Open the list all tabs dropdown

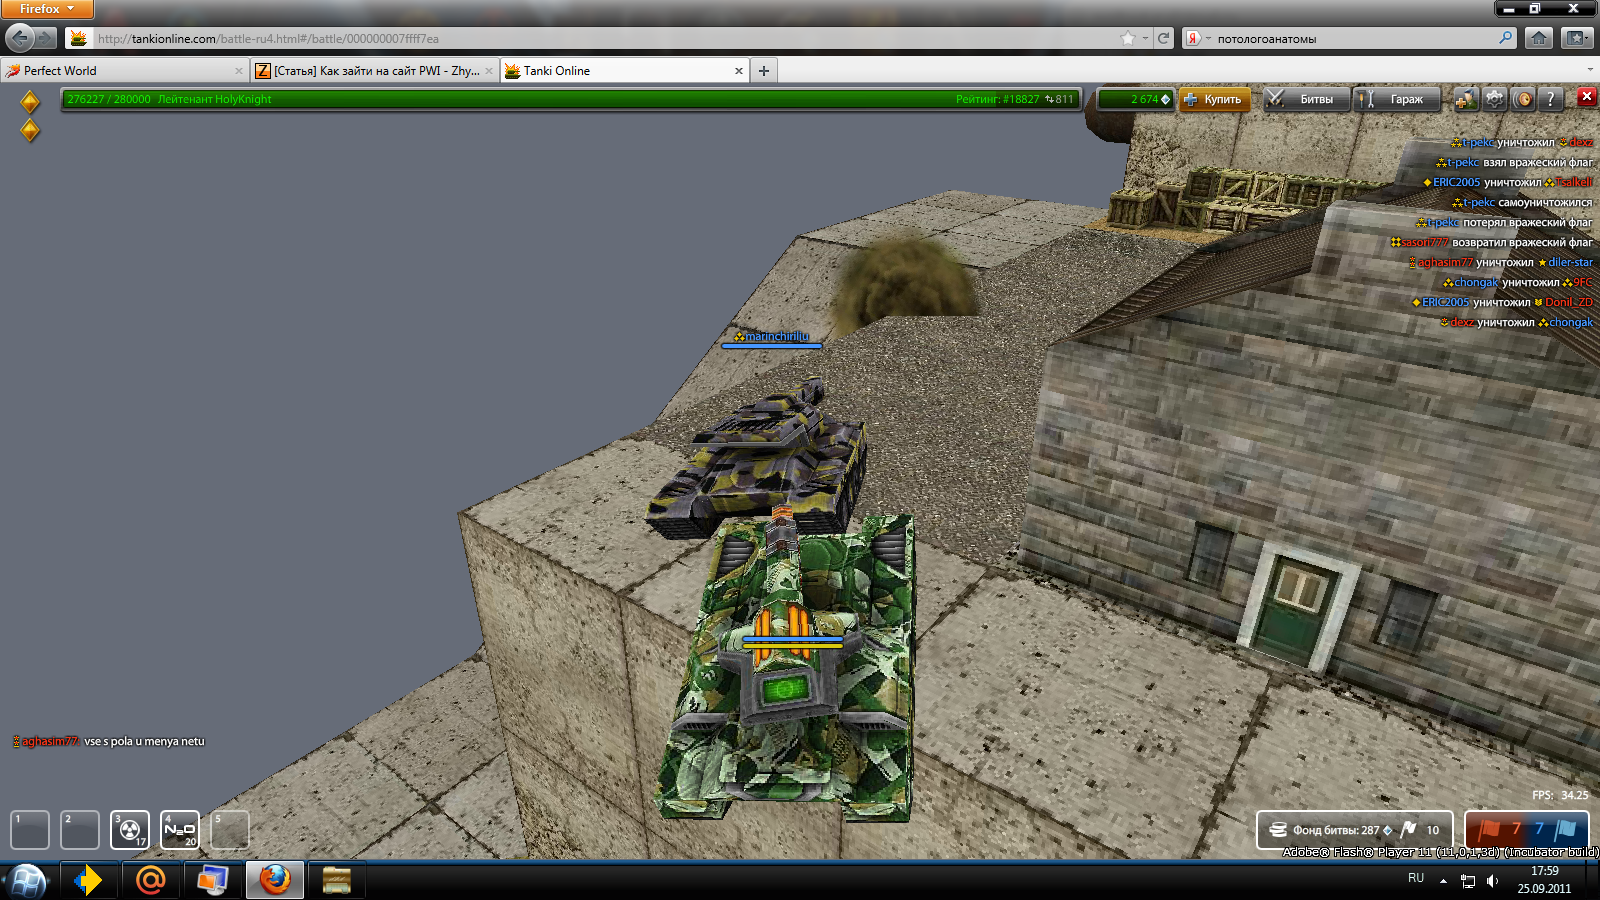(1590, 70)
